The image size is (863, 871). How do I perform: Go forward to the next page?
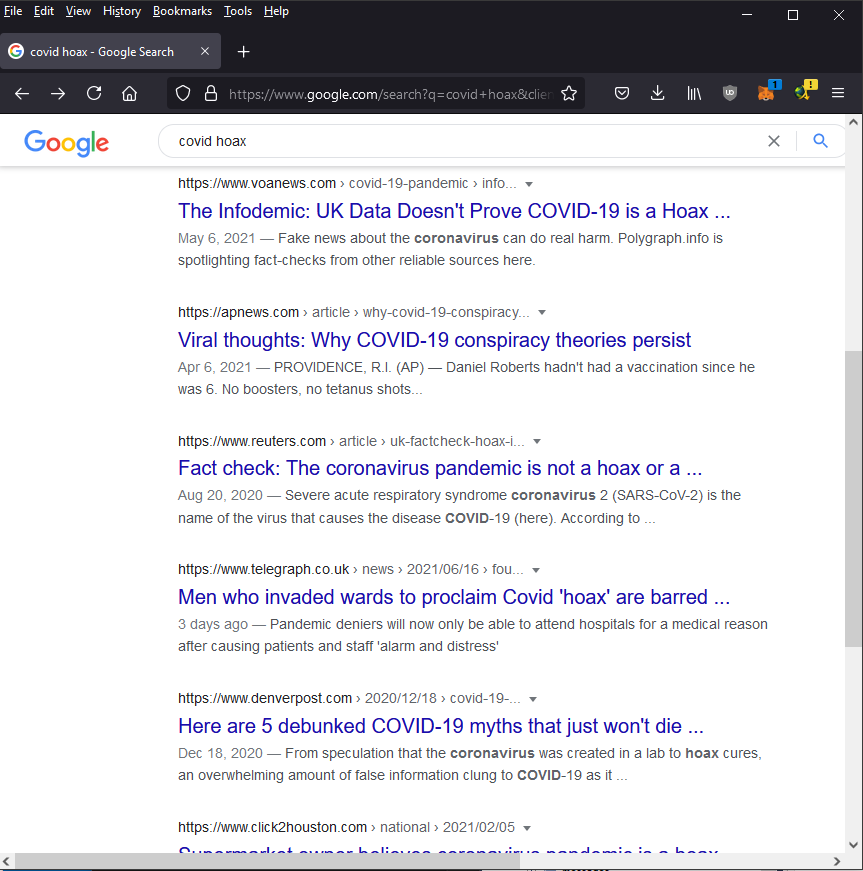58,93
